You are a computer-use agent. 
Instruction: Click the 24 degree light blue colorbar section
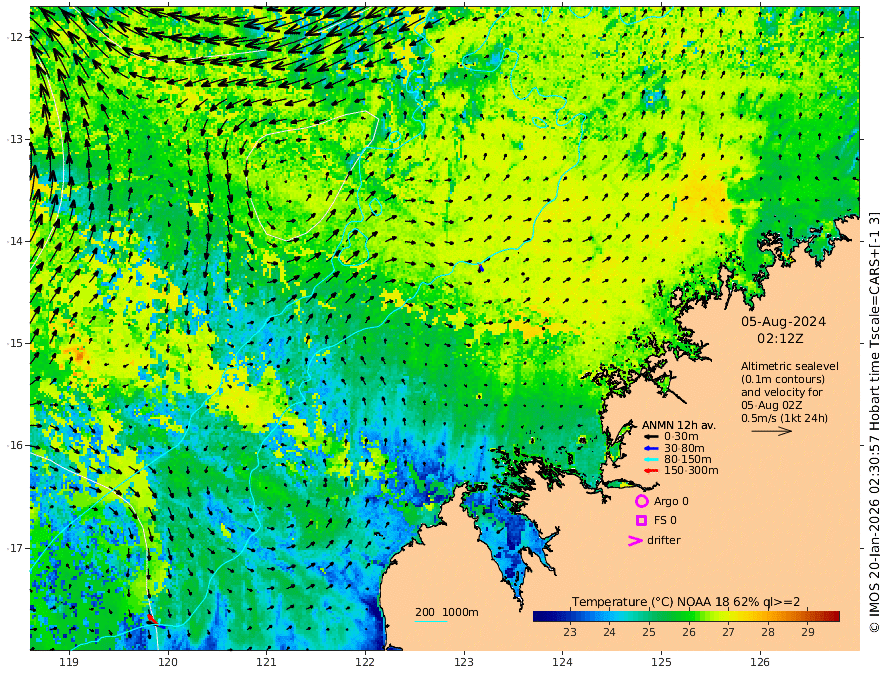(x=609, y=616)
